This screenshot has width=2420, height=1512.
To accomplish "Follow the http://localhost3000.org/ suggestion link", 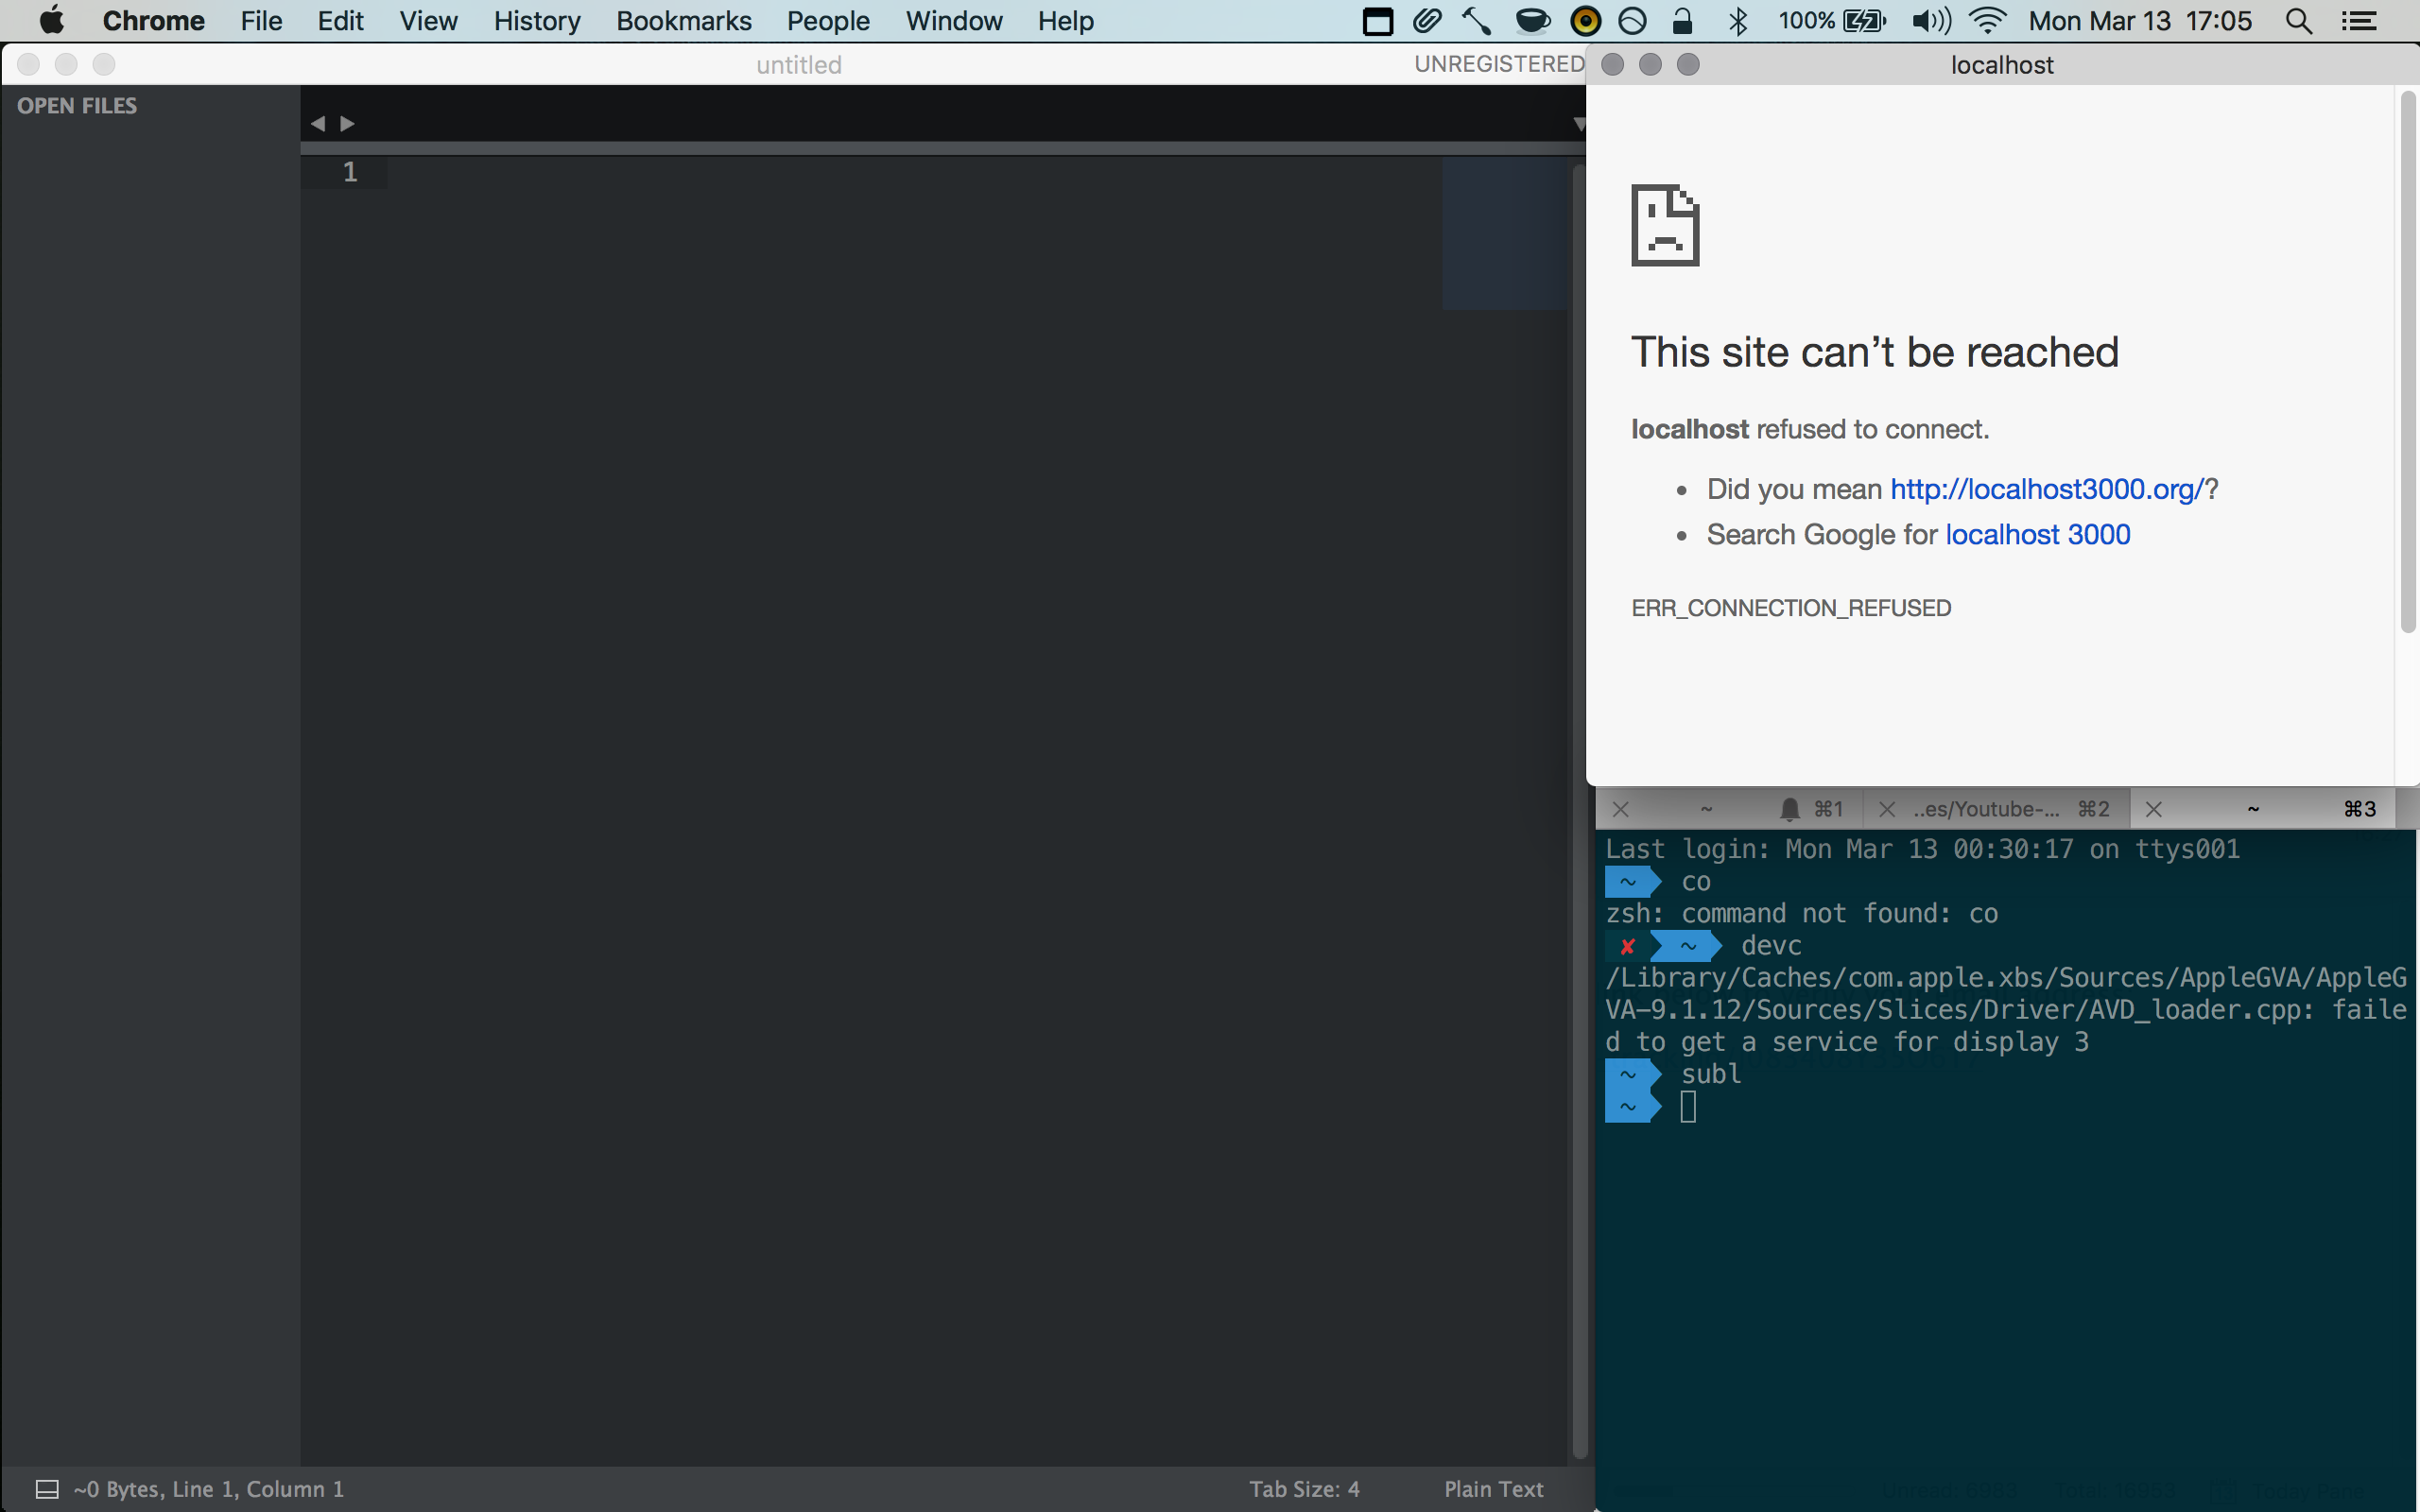I will (2046, 489).
